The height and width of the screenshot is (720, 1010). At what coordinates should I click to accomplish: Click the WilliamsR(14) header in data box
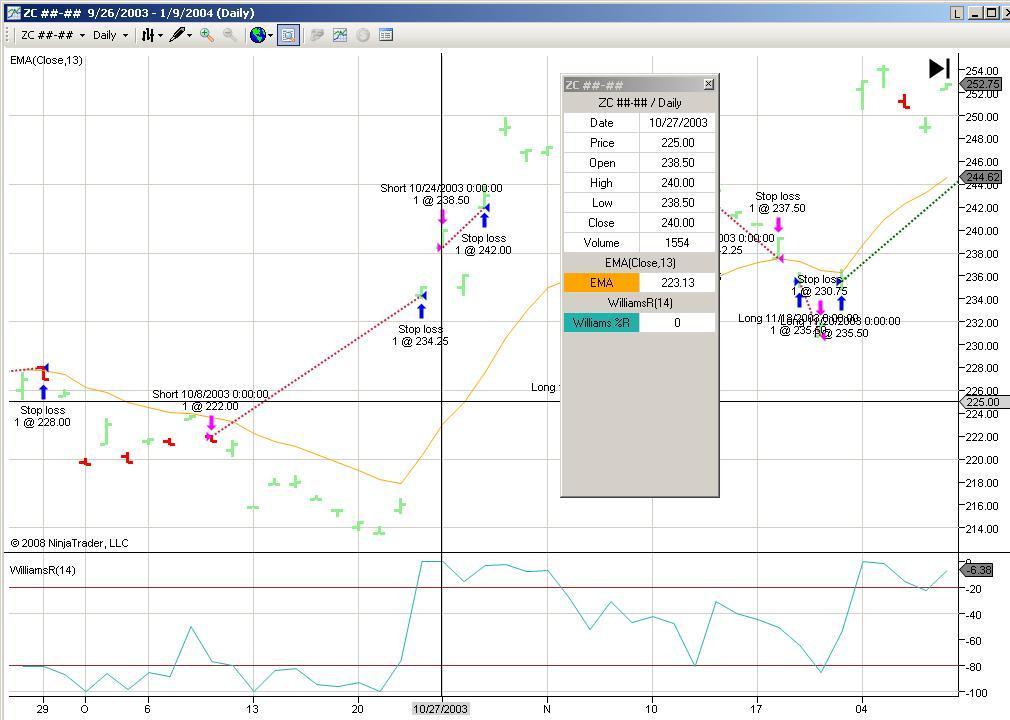[x=640, y=303]
